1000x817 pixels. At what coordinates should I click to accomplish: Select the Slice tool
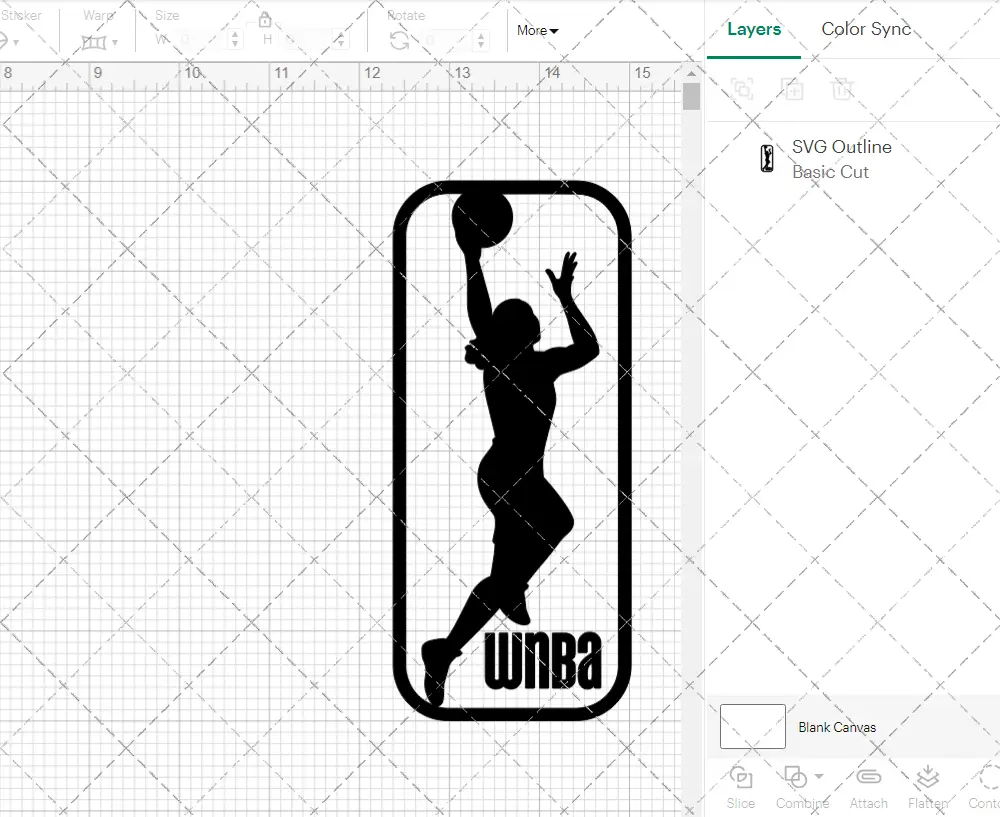point(740,787)
